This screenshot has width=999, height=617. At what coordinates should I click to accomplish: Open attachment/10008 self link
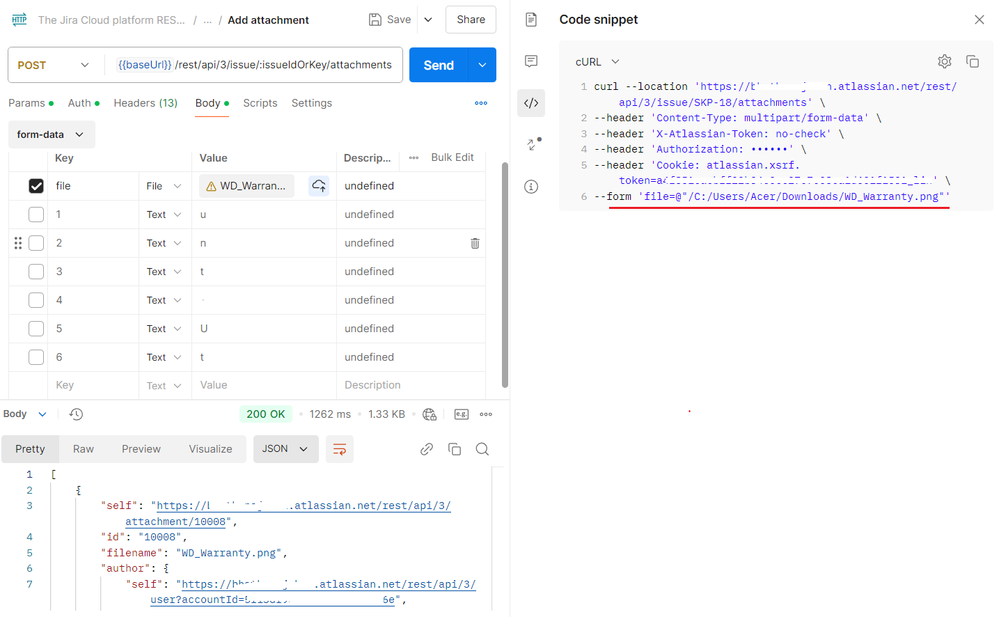[176, 521]
